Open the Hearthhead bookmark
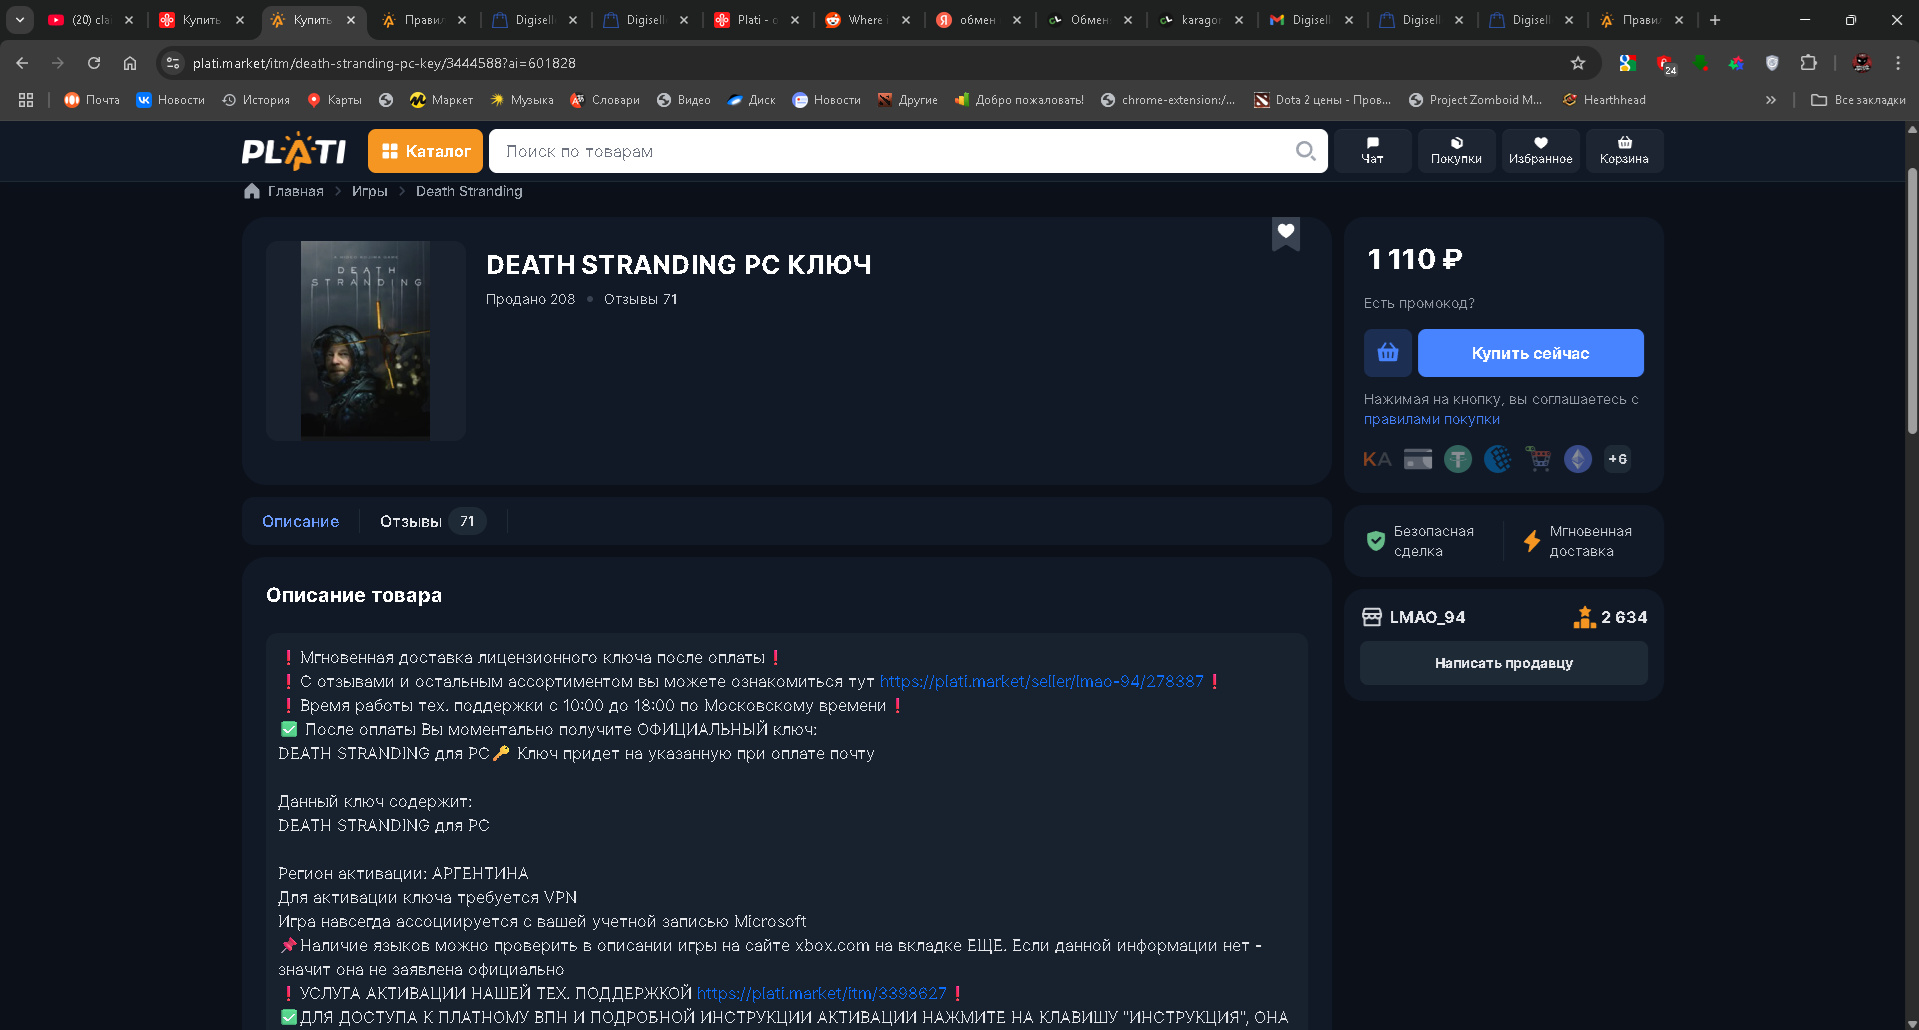 pos(1604,100)
